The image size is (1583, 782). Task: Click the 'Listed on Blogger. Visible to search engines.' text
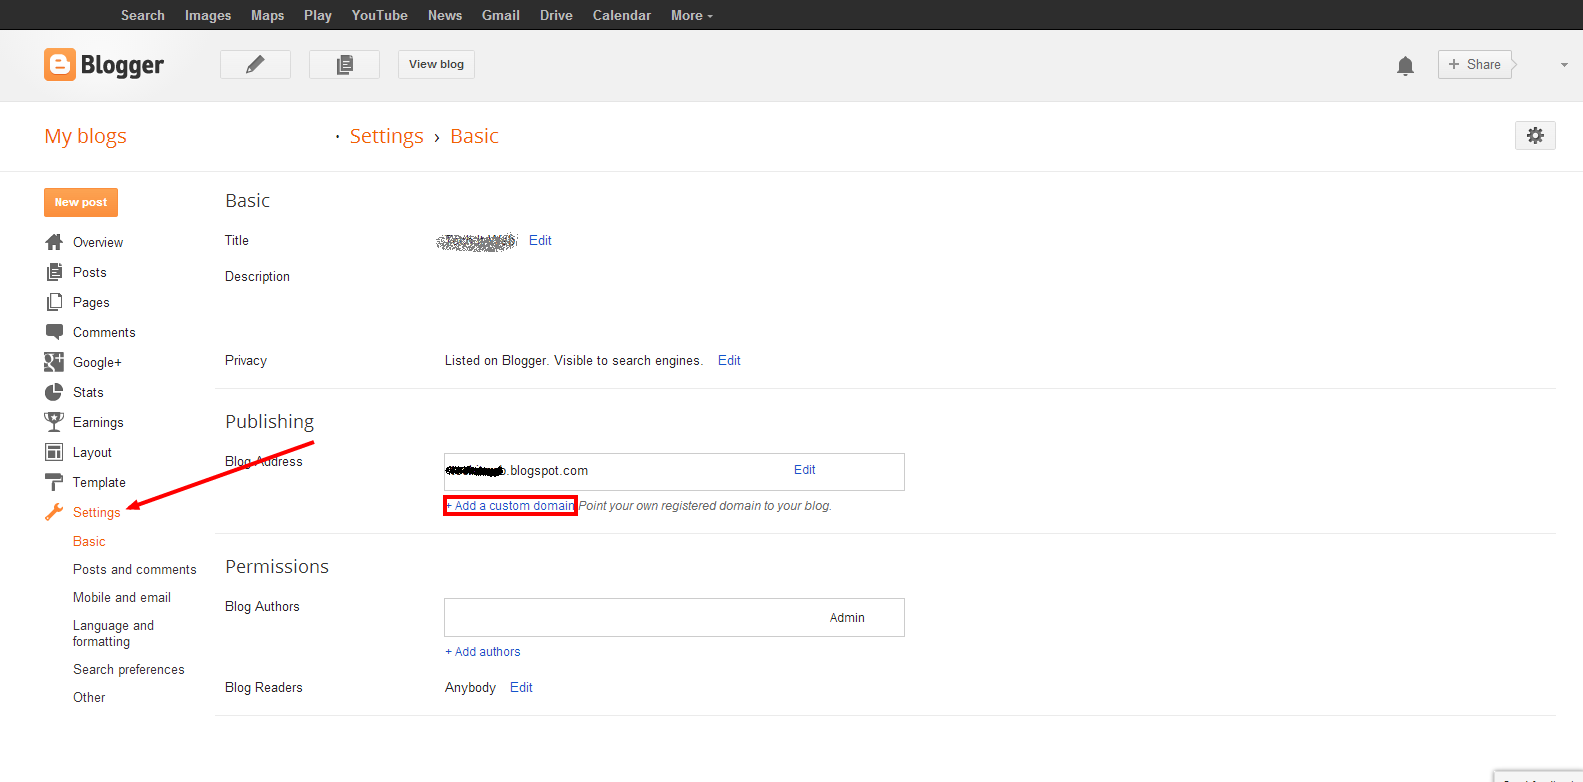tap(574, 360)
